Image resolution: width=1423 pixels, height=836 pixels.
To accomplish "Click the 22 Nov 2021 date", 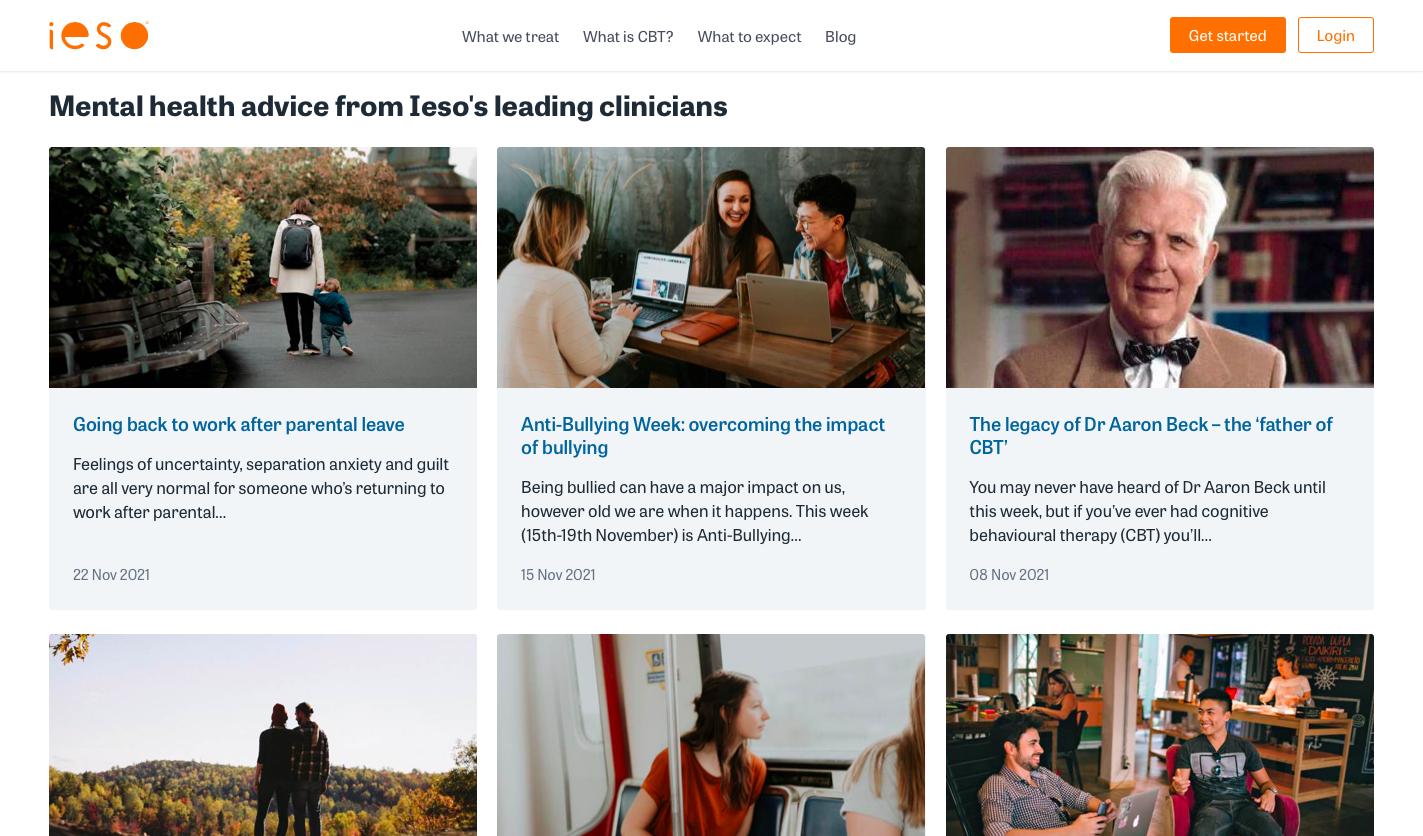I will point(111,575).
